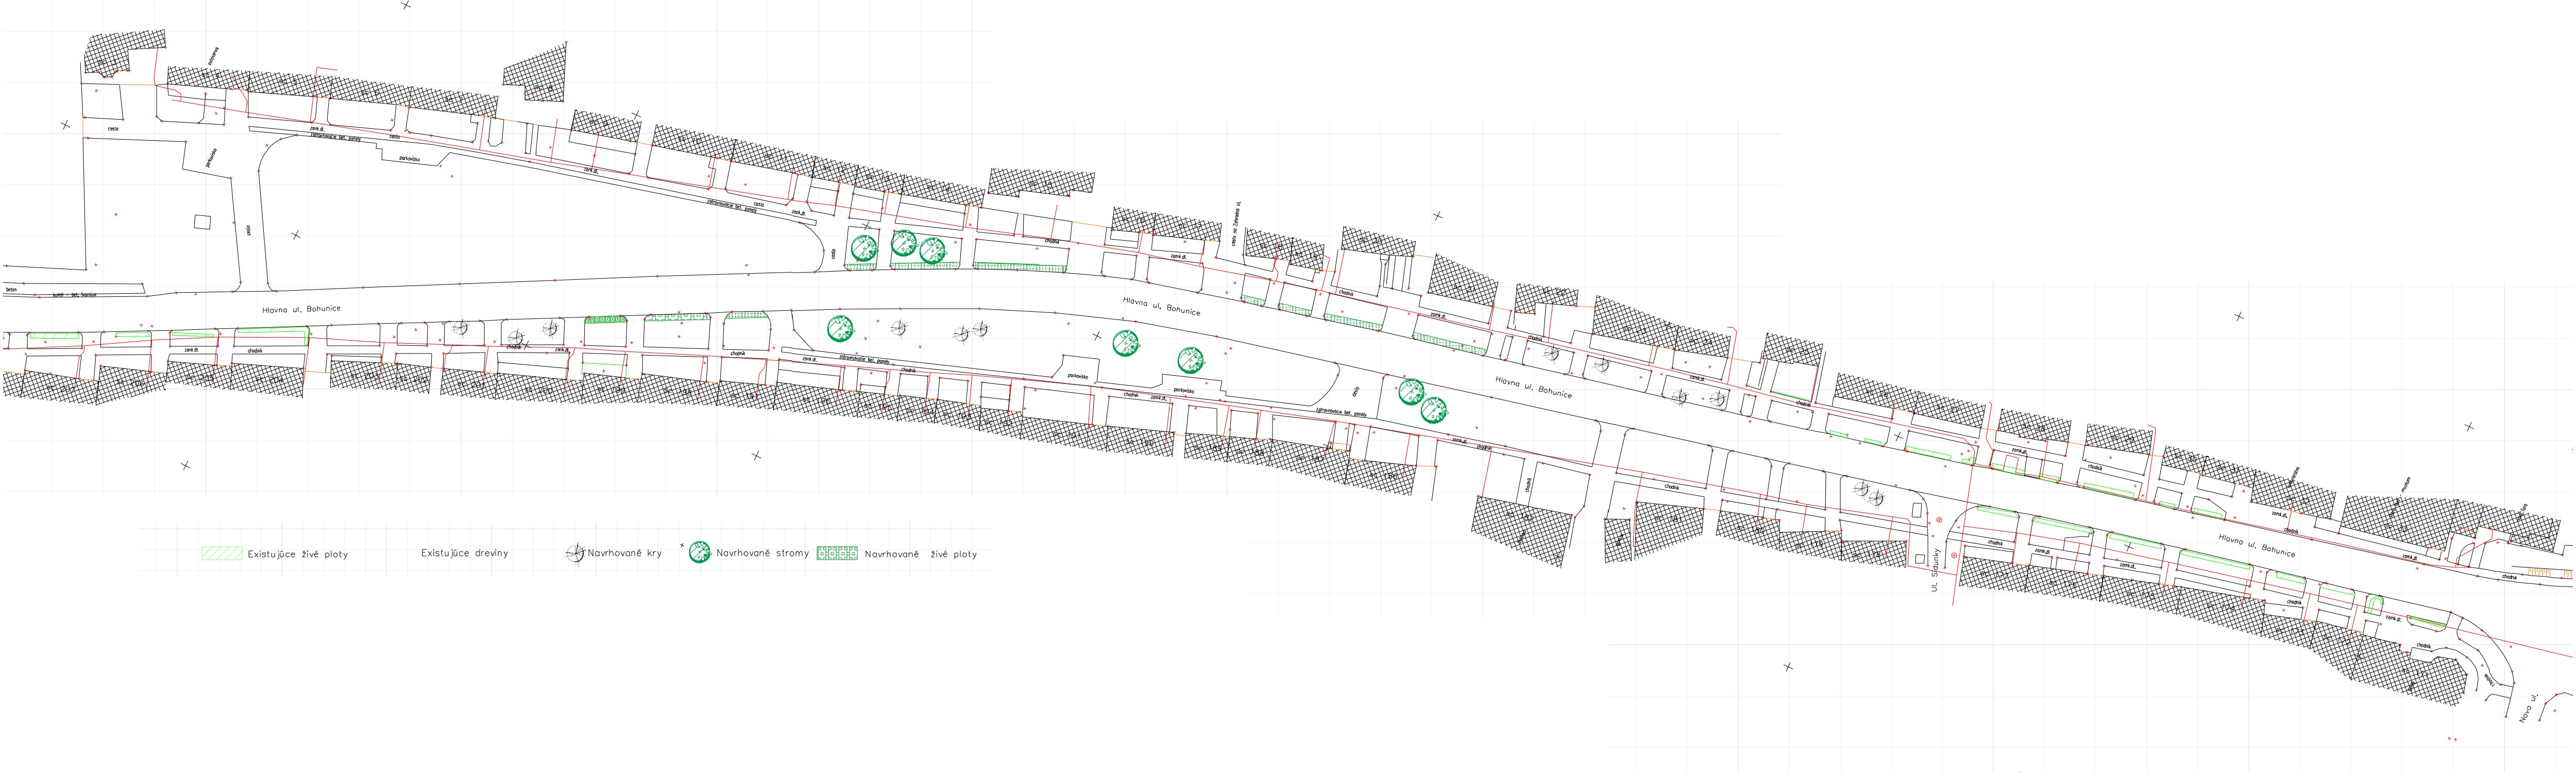
Task: Click the Navrhované kry legend label text
Action: pos(626,553)
